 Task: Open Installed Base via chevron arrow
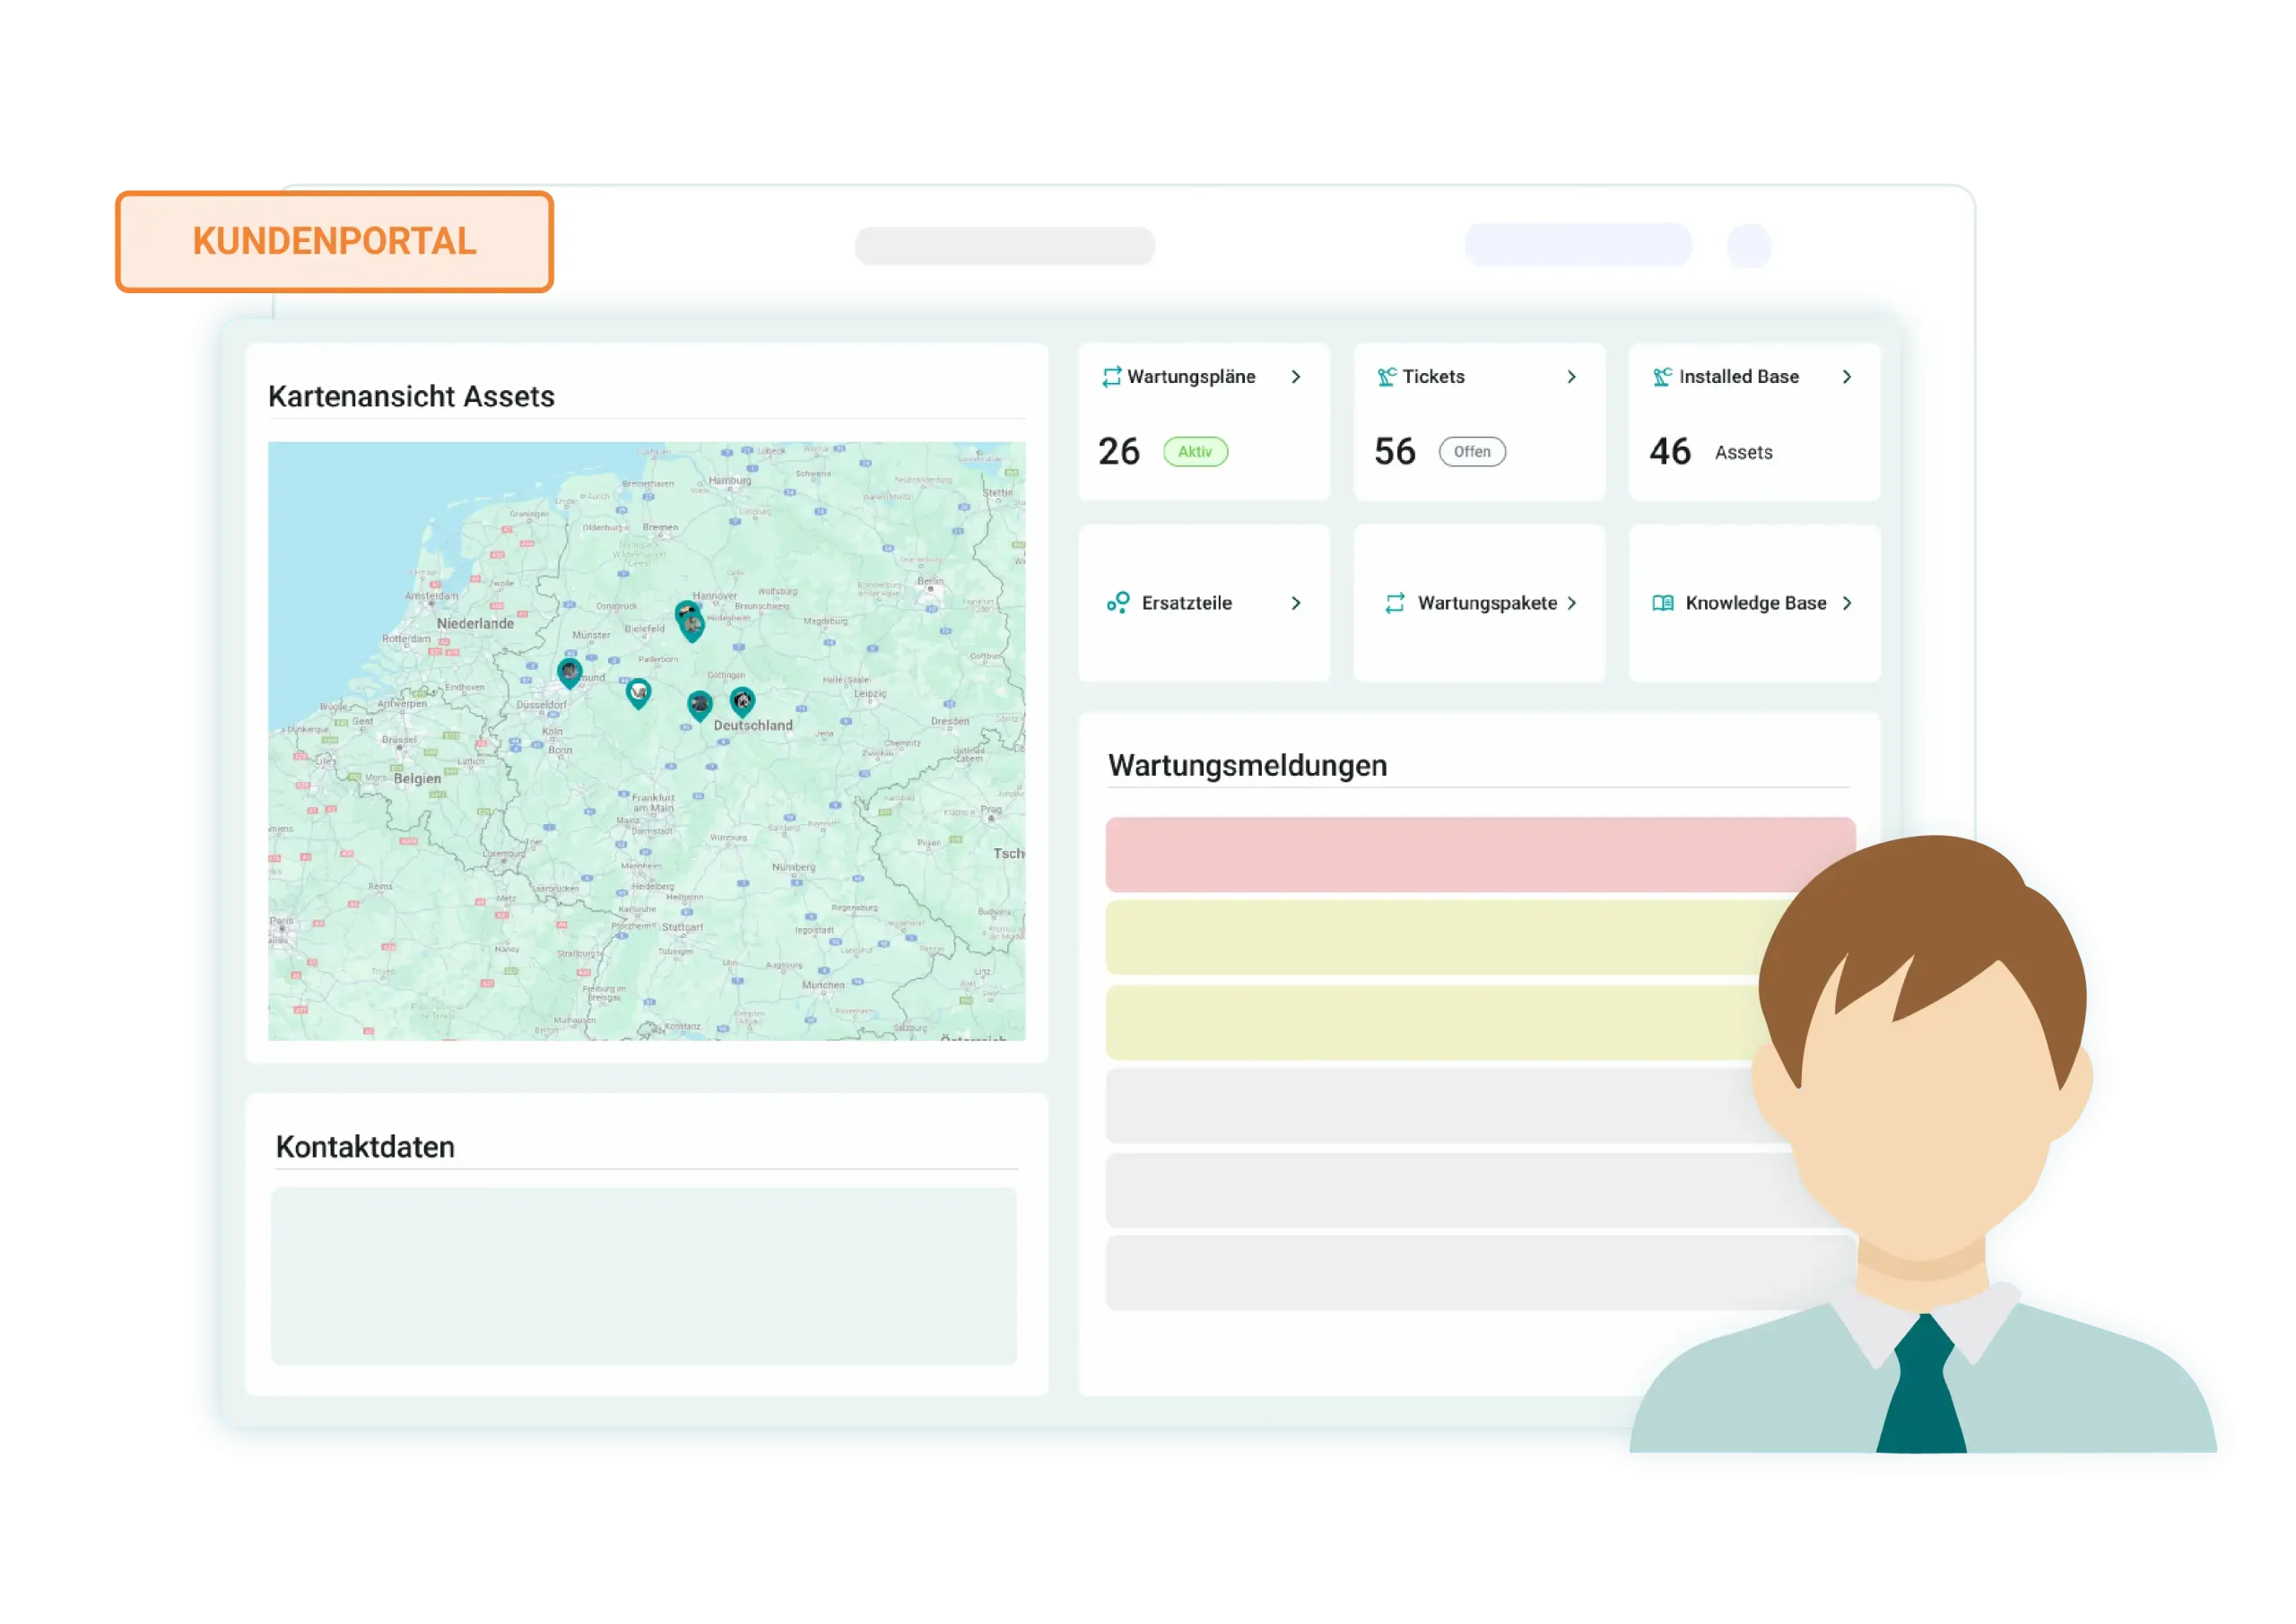point(1847,377)
